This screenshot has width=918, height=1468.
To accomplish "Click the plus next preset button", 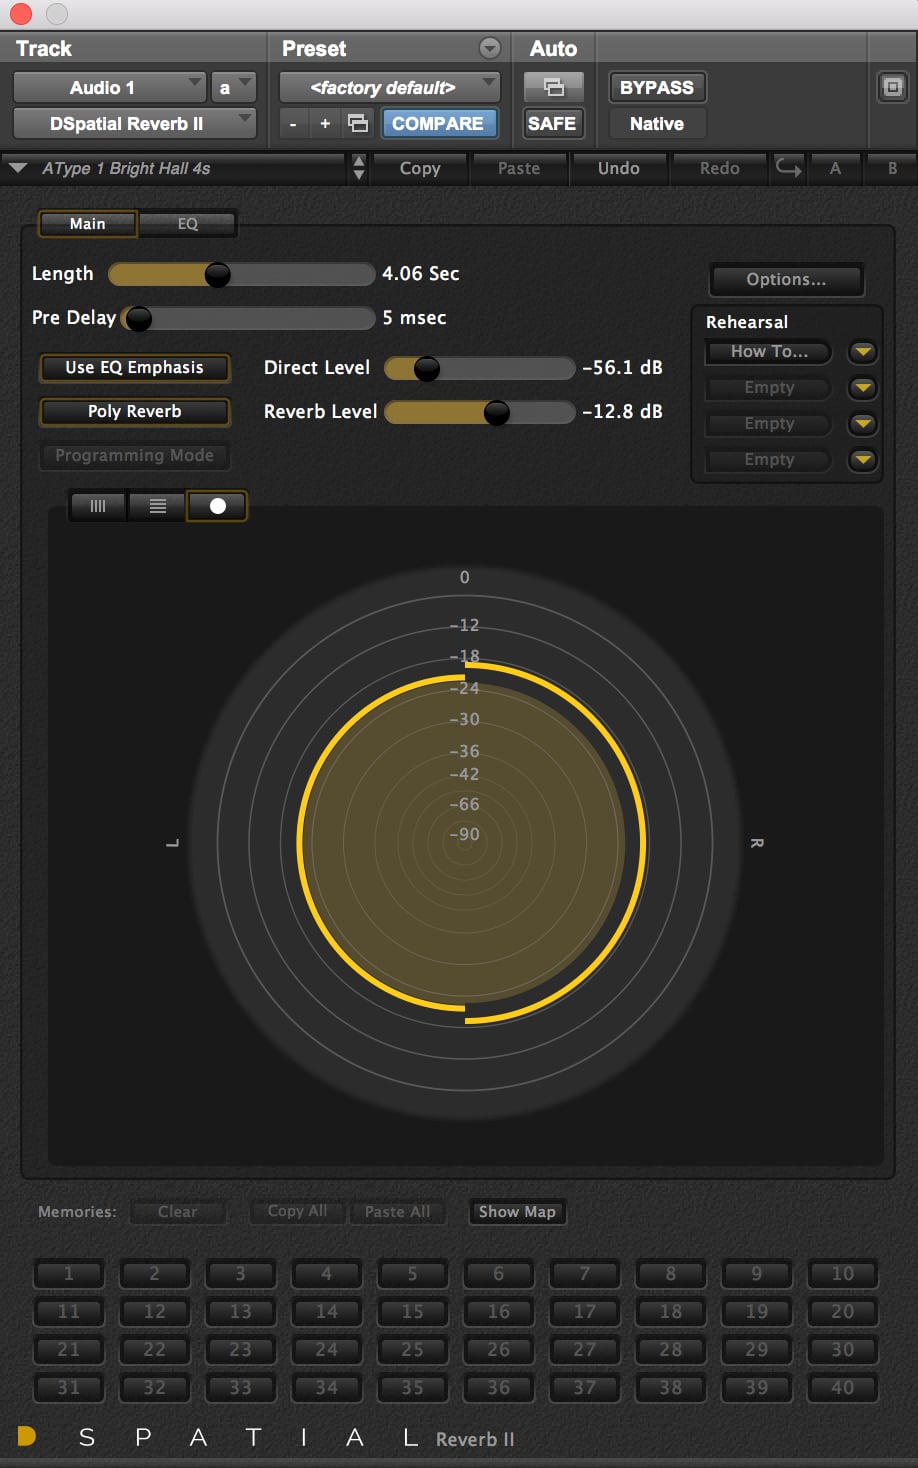I will [325, 124].
